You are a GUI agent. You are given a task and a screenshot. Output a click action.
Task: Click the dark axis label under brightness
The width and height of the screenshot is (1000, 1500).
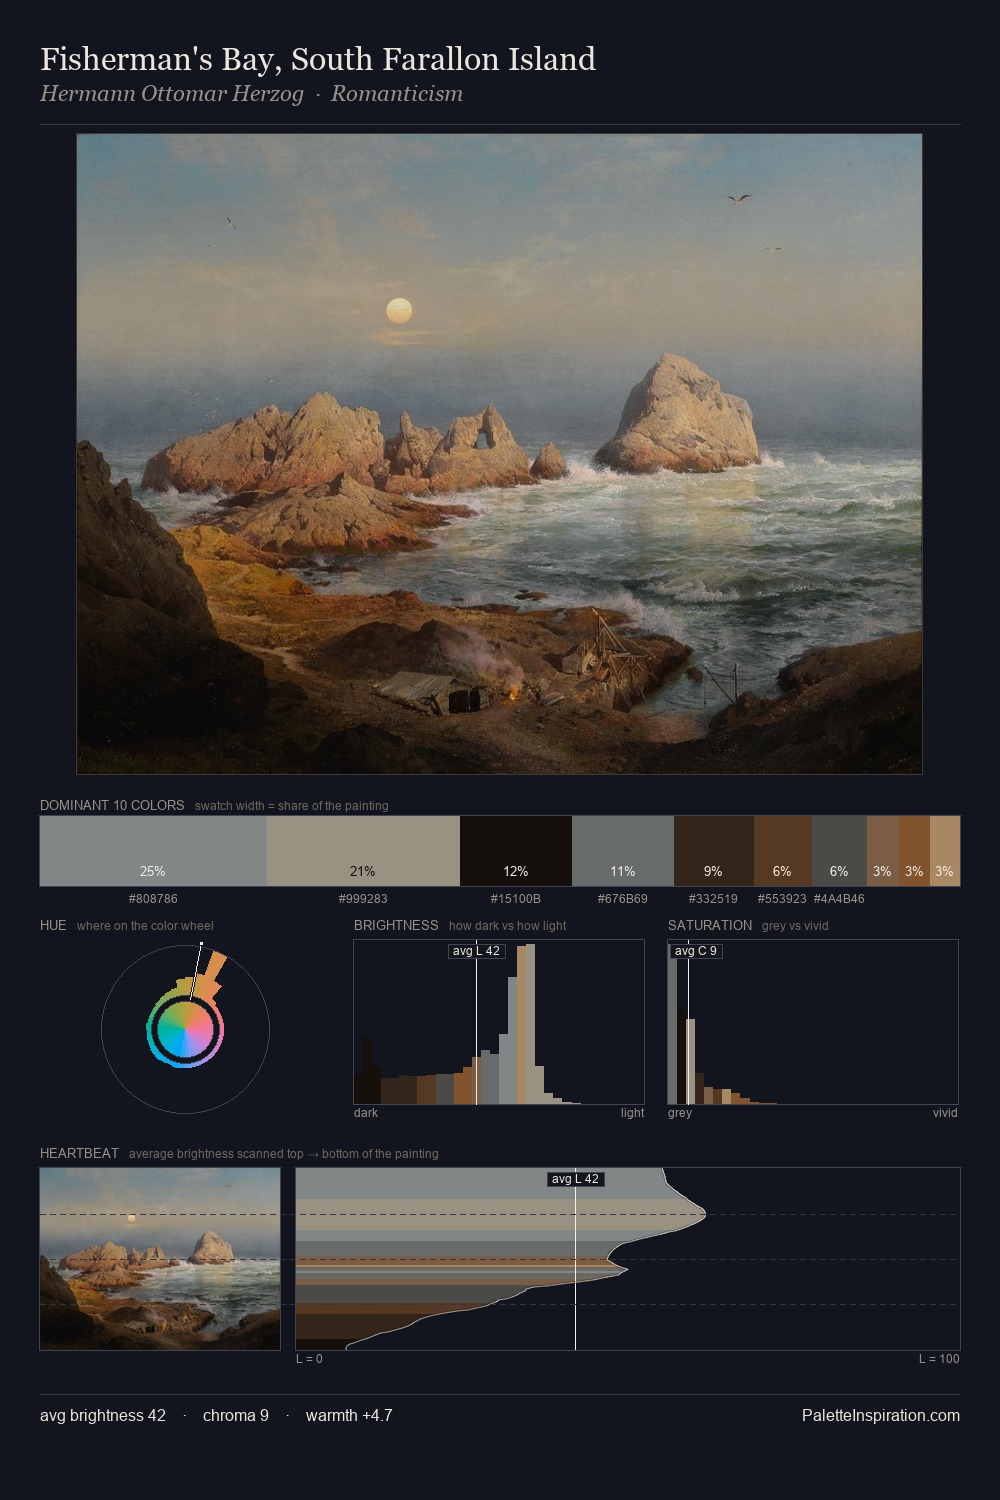point(366,1113)
